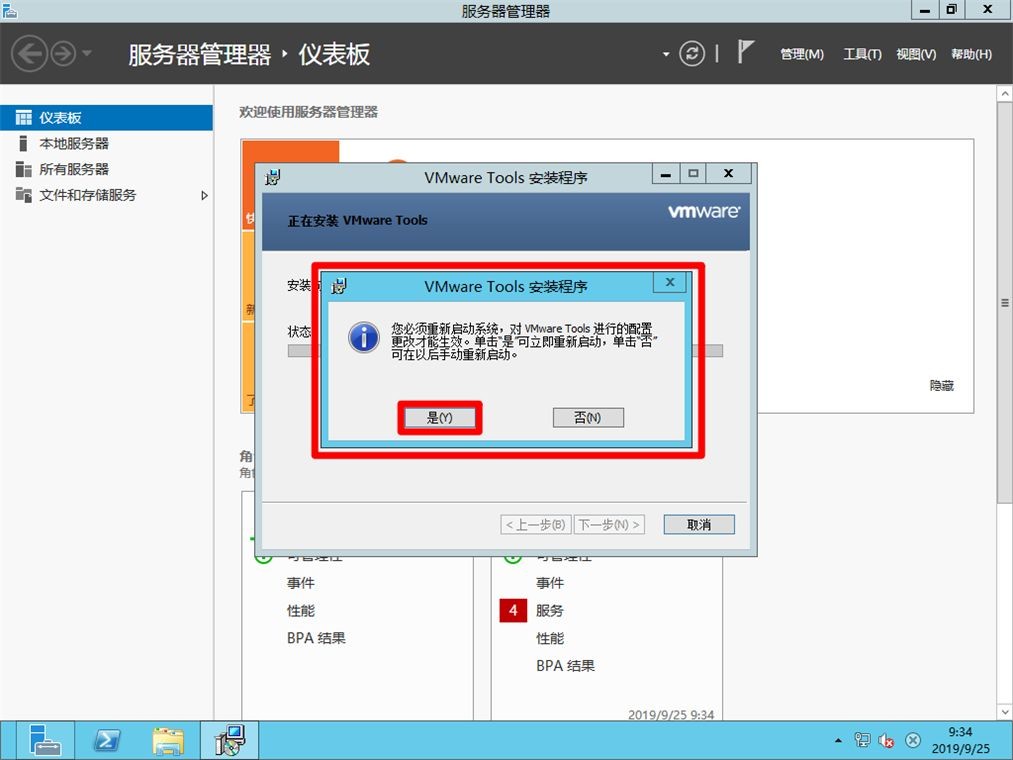The image size is (1013, 760).
Task: Close the VMware Tools restart prompt dialog
Action: 670,282
